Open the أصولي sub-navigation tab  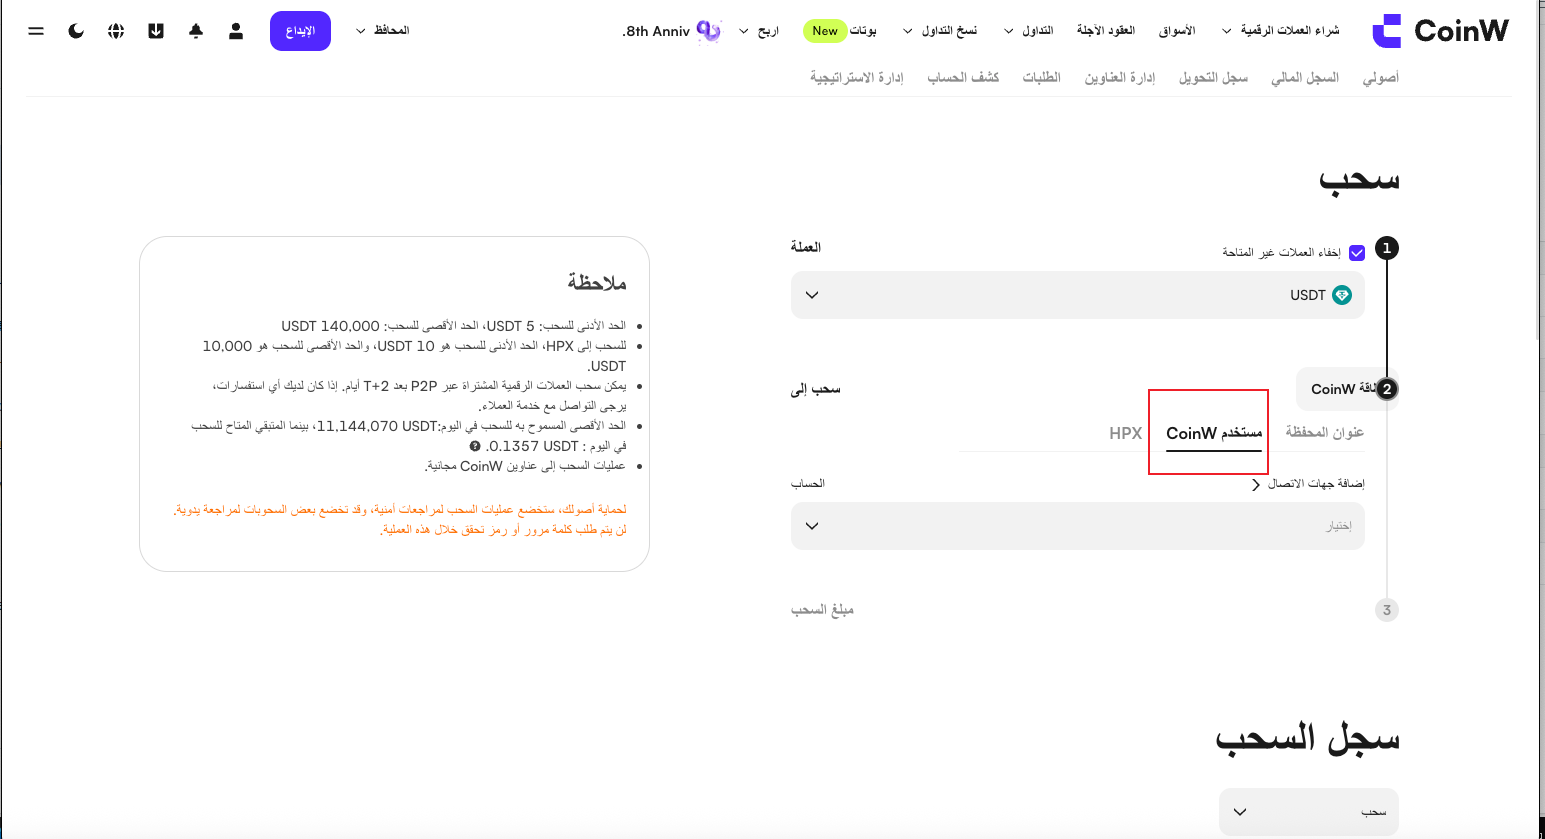click(1381, 77)
